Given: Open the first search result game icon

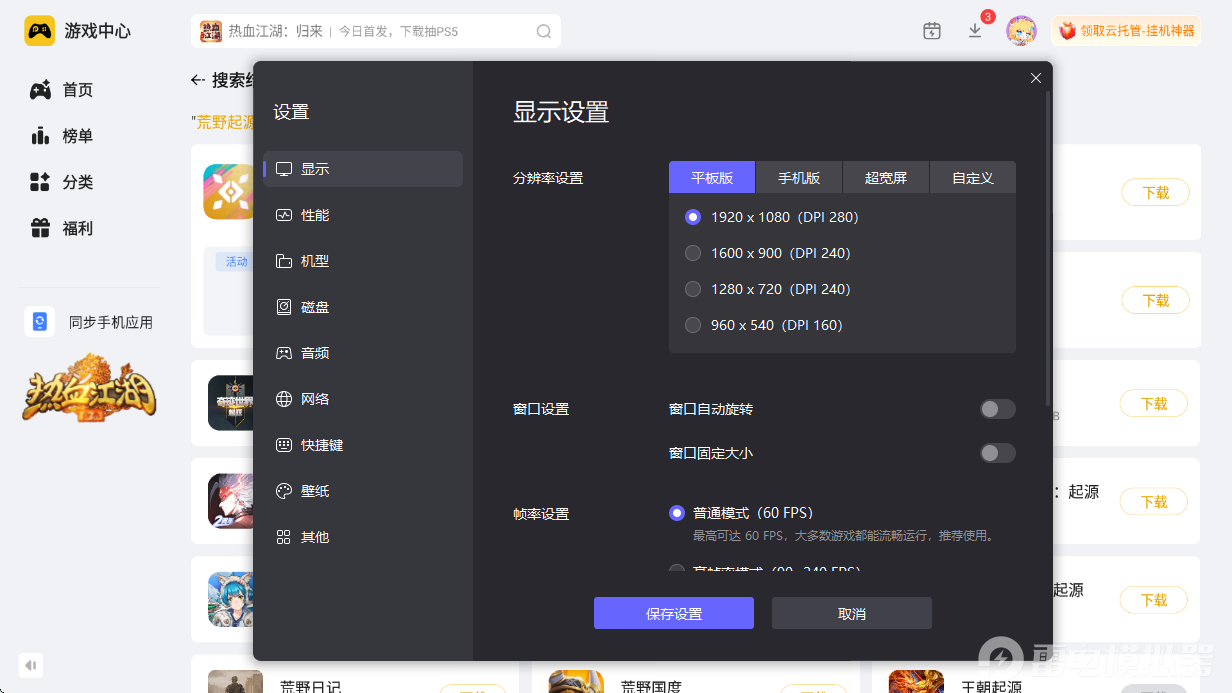Looking at the screenshot, I should pyautogui.click(x=229, y=192).
